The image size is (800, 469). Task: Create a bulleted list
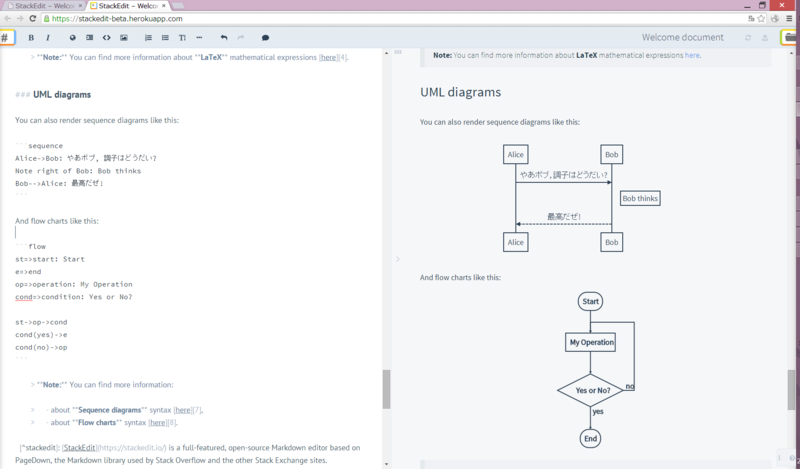165,38
